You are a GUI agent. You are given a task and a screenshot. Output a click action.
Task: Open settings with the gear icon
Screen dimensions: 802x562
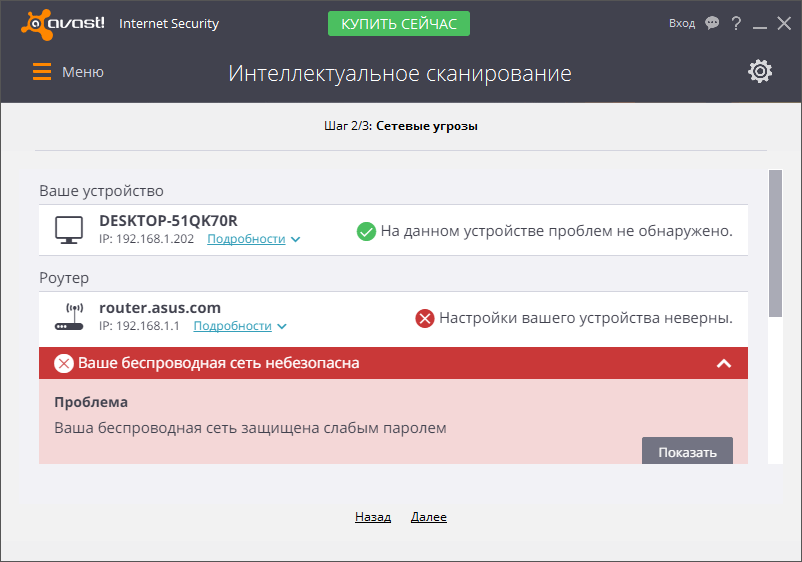(760, 71)
